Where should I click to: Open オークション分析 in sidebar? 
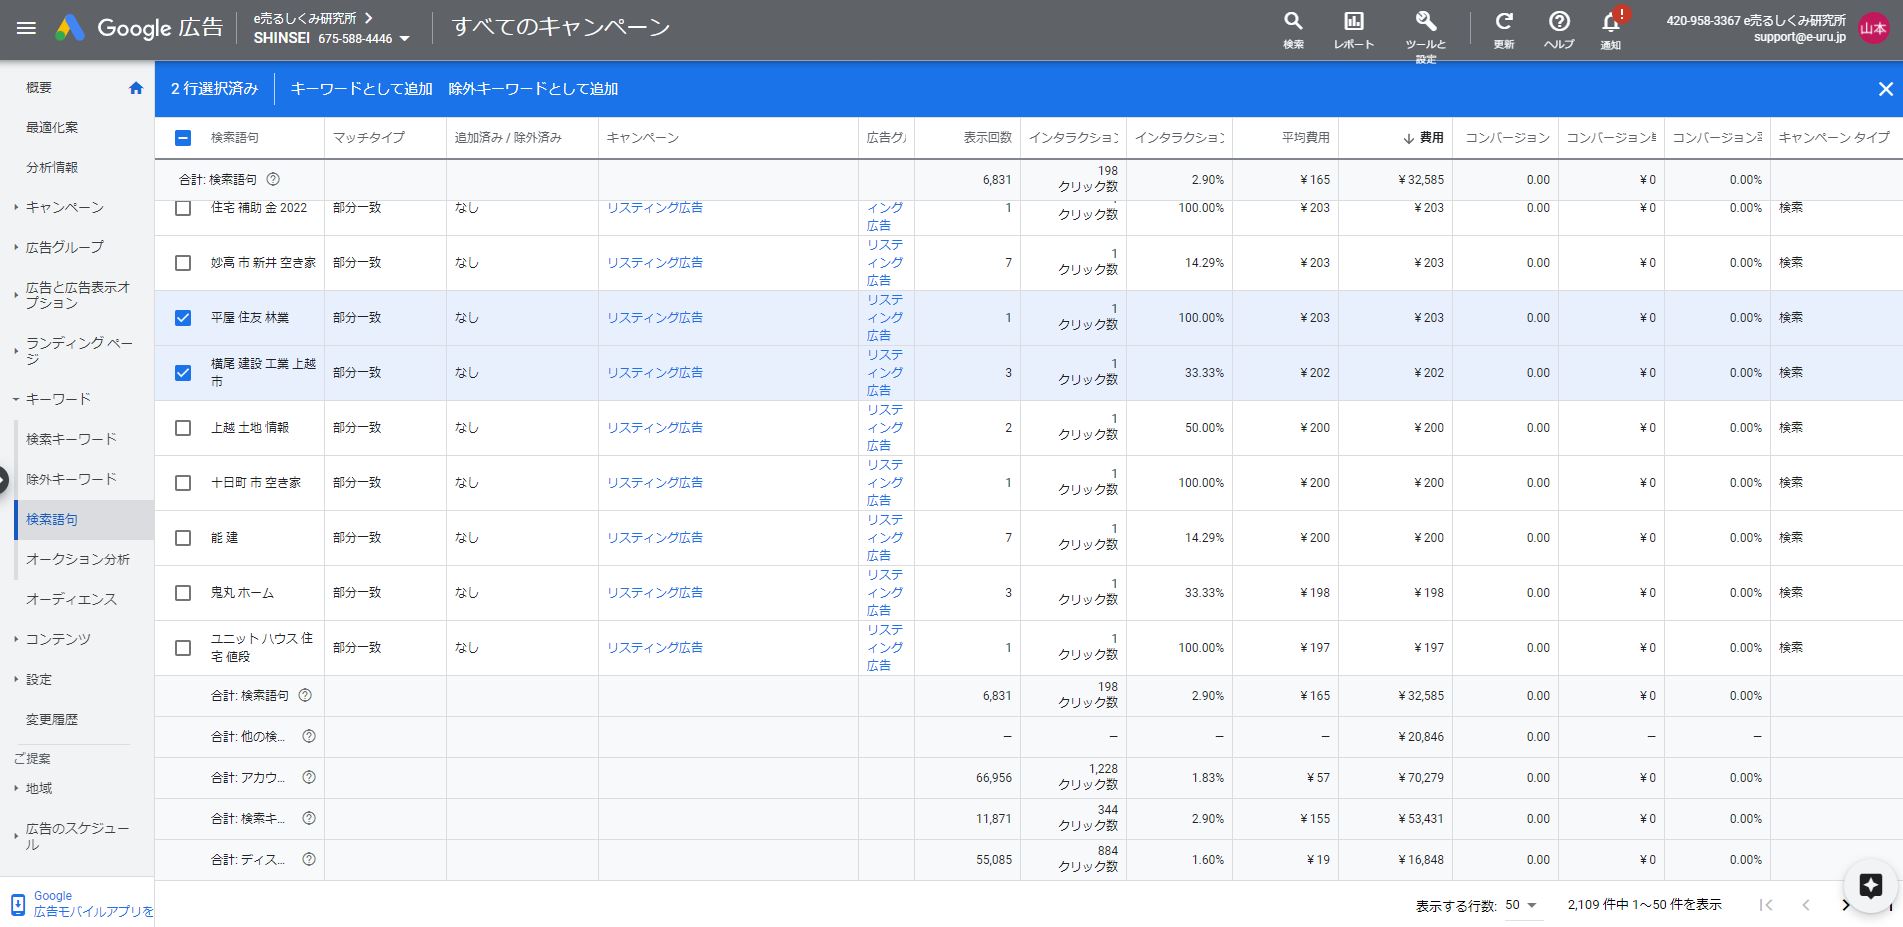tap(78, 559)
